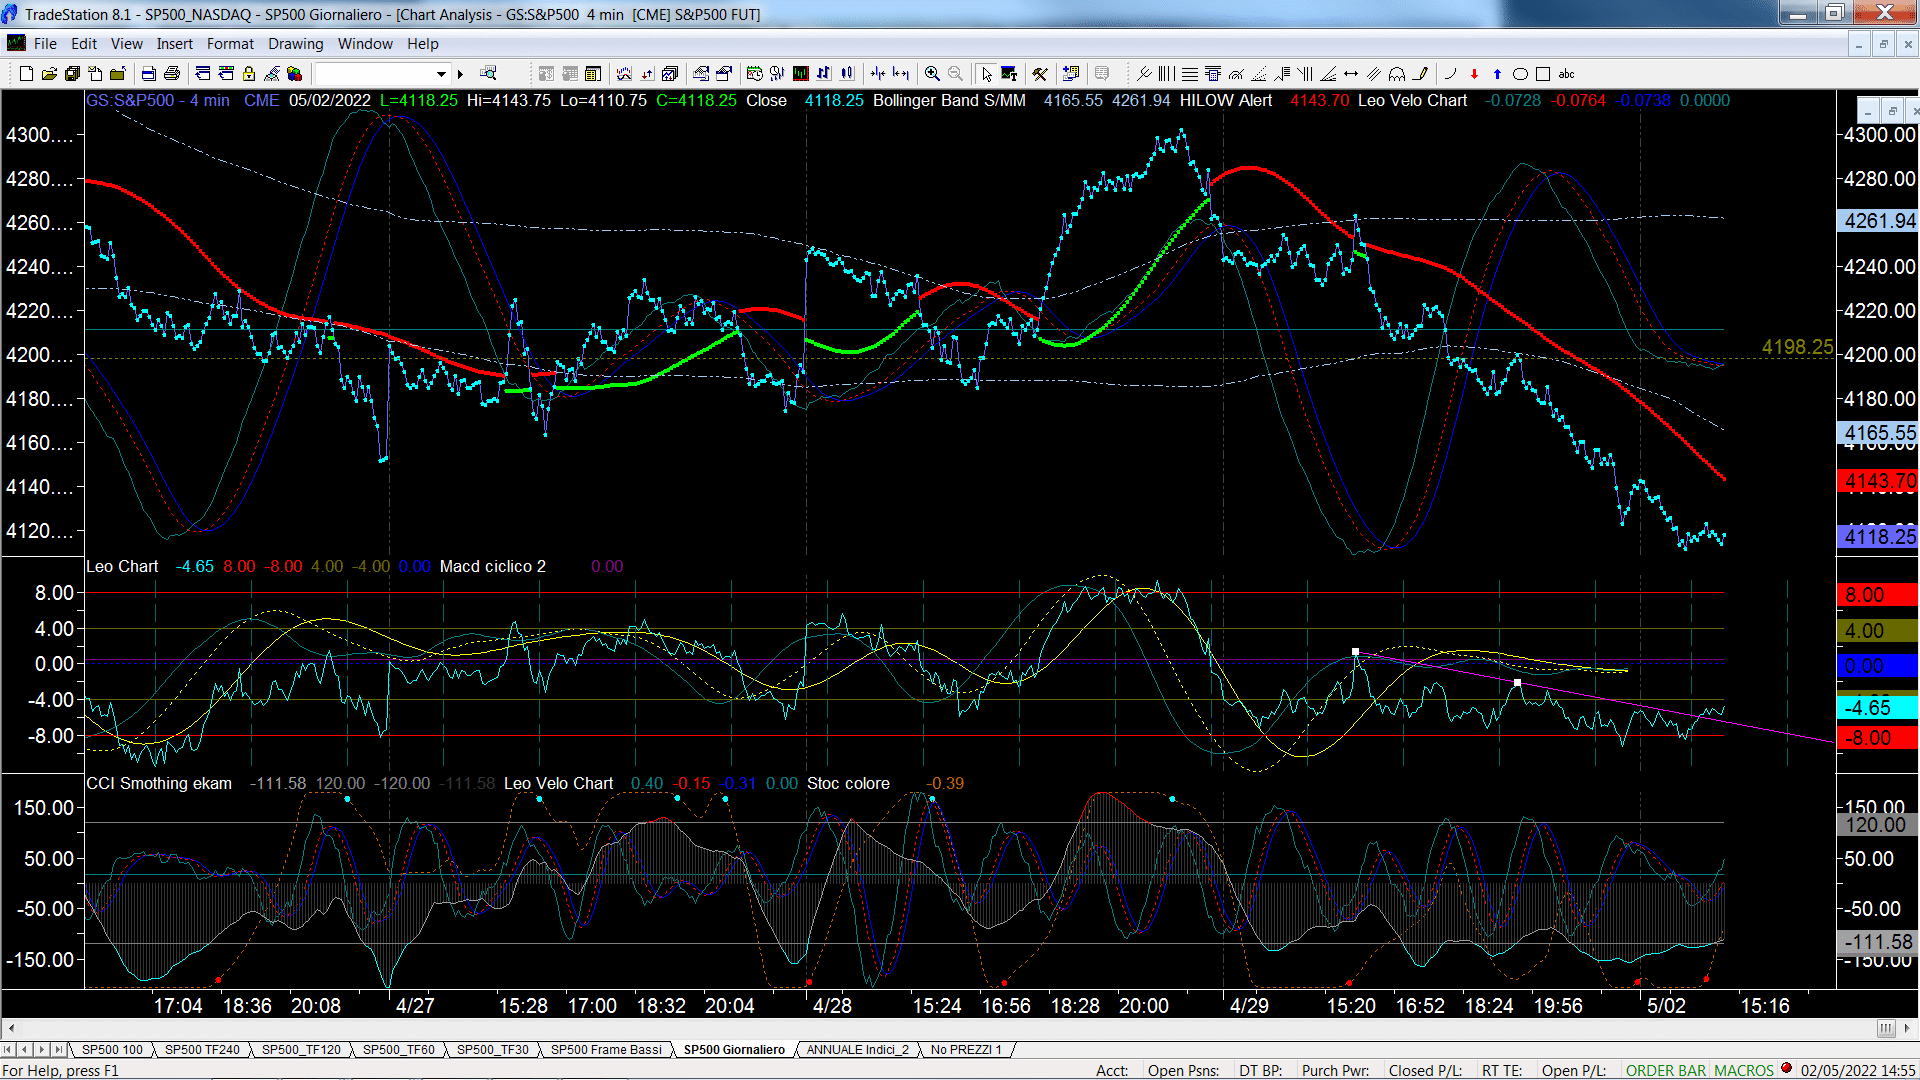1920x1080 pixels.
Task: Switch to the SP500_TF60 tab
Action: (398, 1050)
